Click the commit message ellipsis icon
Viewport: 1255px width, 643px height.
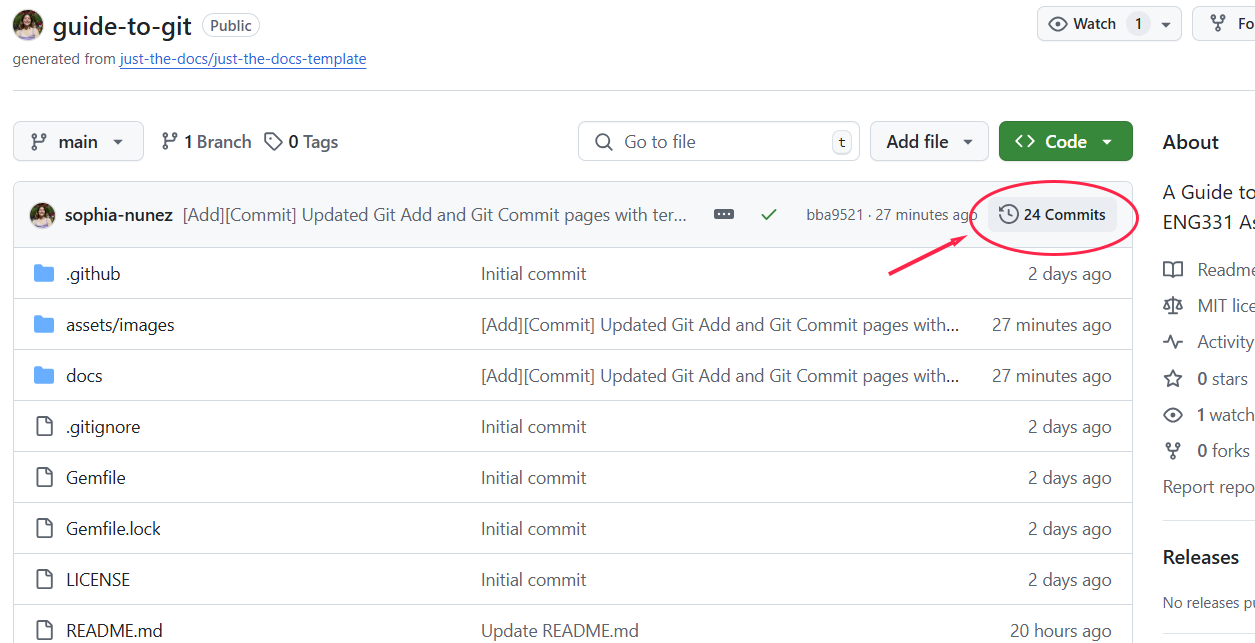pos(723,214)
